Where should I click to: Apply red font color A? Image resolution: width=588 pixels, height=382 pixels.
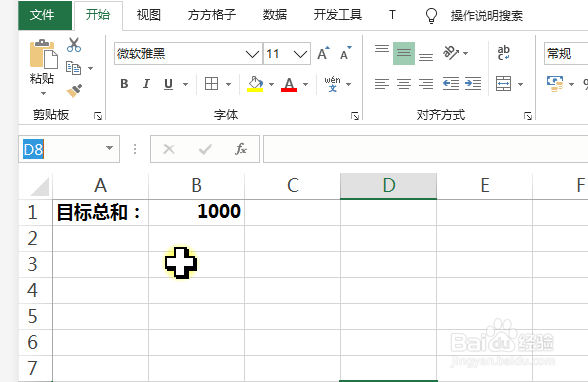[289, 84]
